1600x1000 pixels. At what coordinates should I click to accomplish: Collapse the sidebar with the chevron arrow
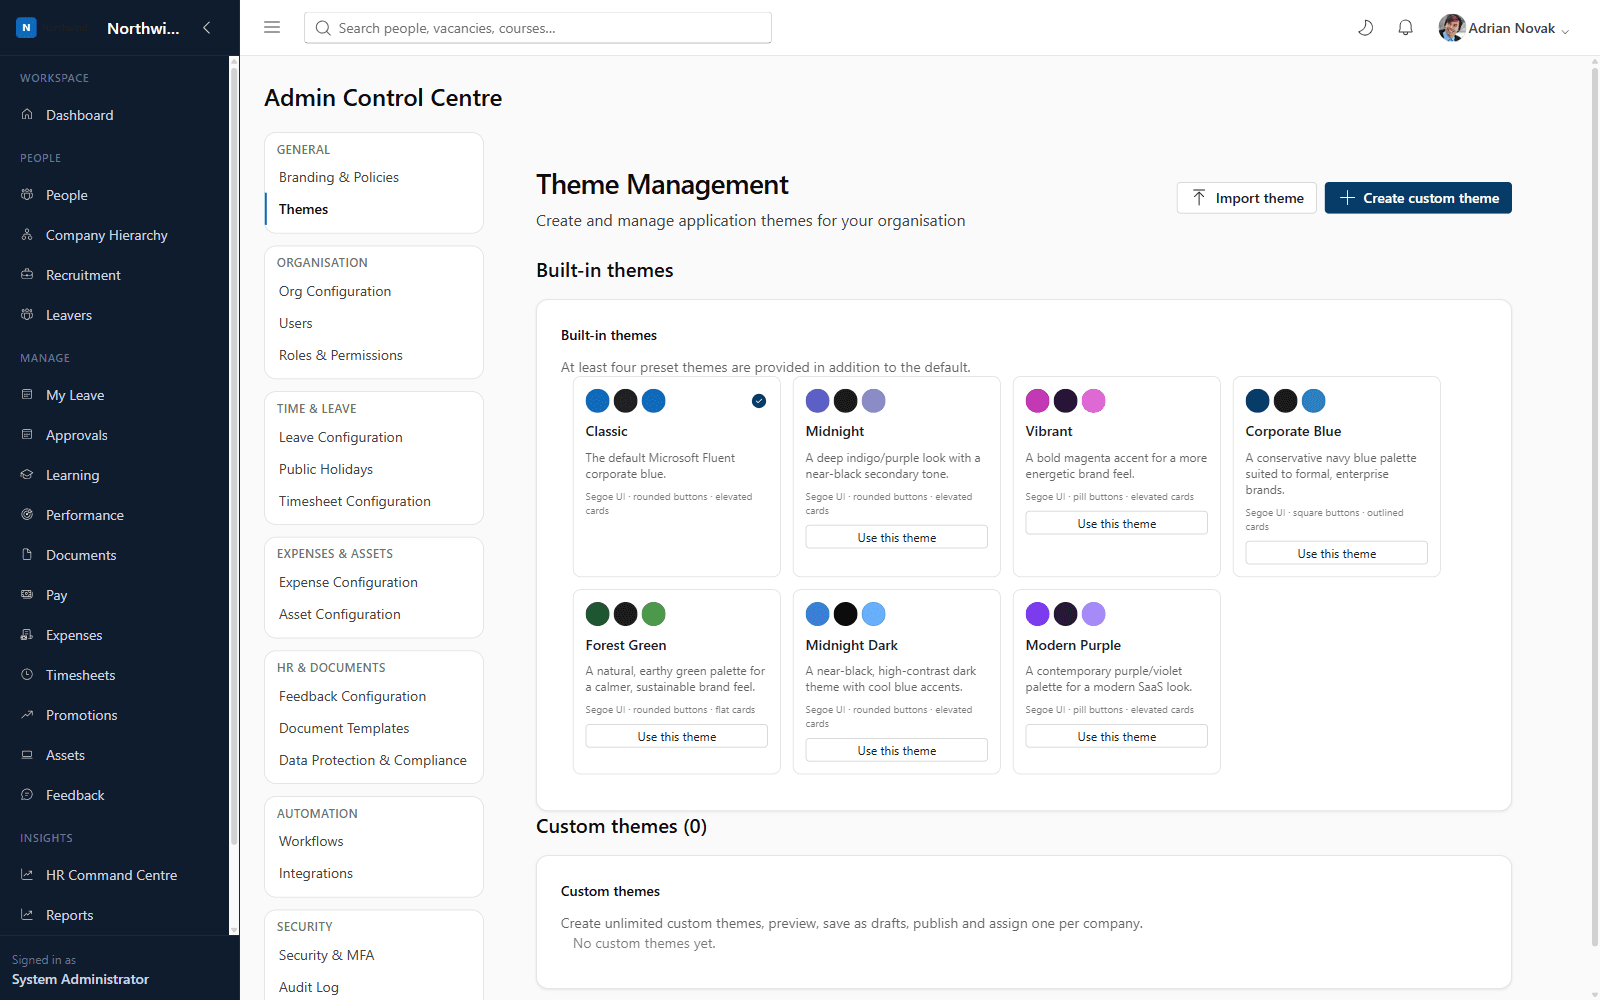(x=207, y=28)
